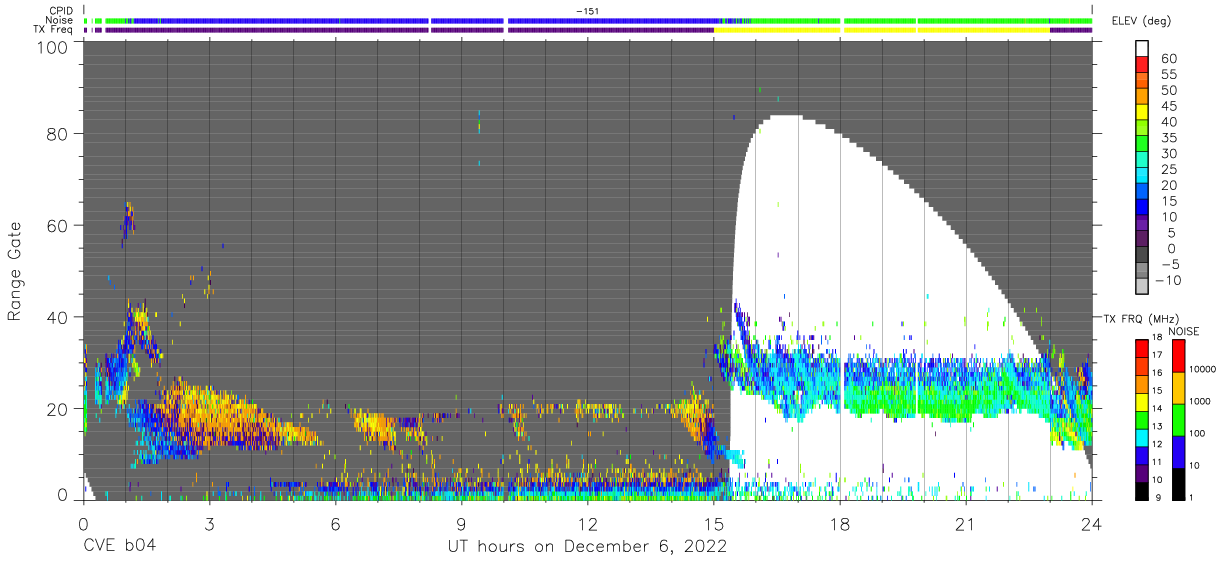Click the ELEV (deg) colorbar title
This screenshot has height=567, width=1228.
pos(1141,21)
